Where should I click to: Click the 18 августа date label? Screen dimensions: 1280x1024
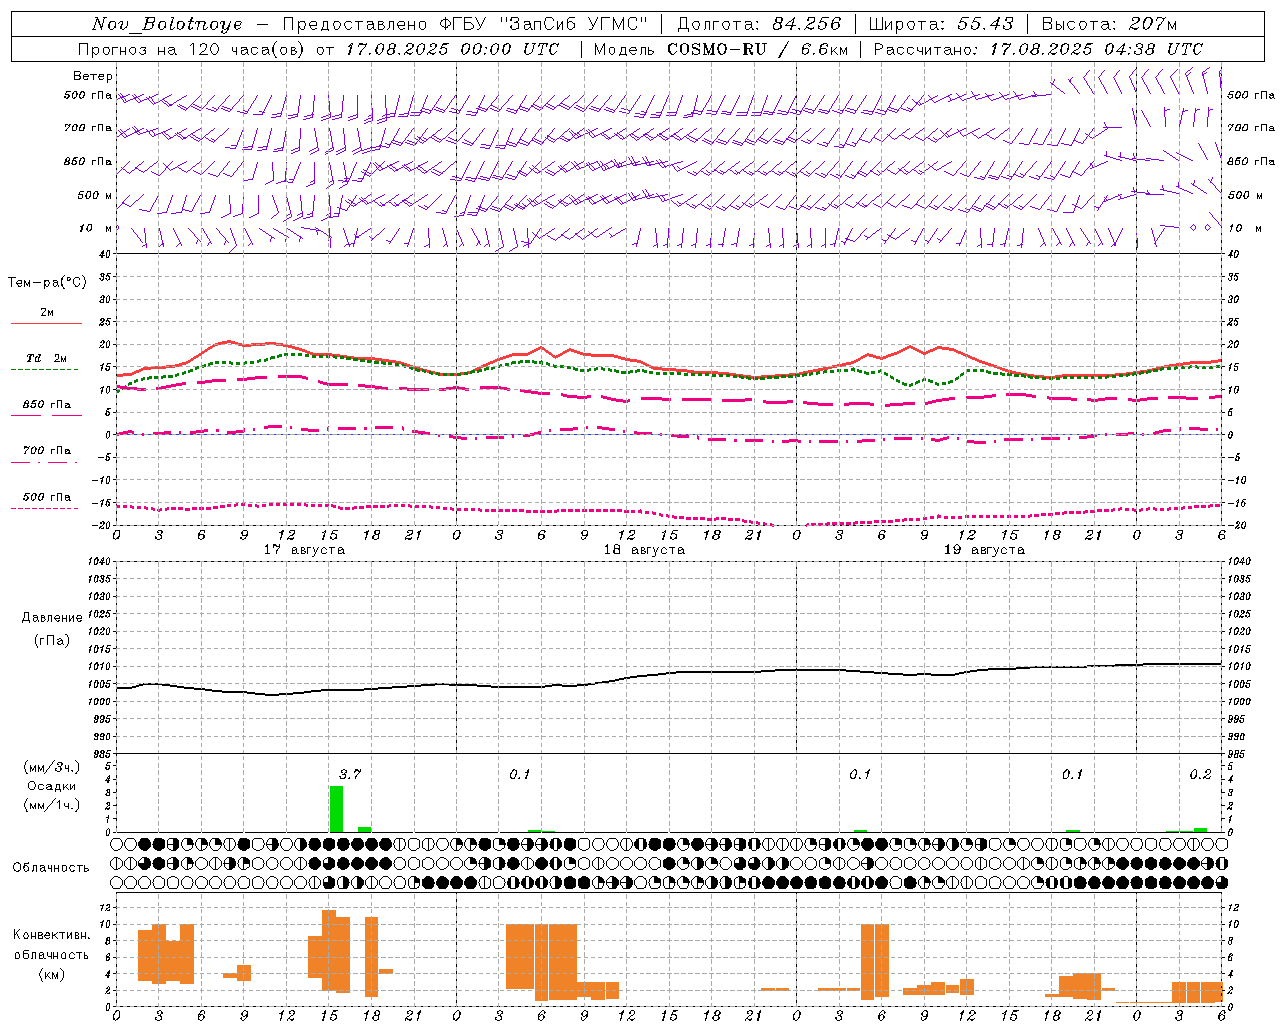point(644,550)
